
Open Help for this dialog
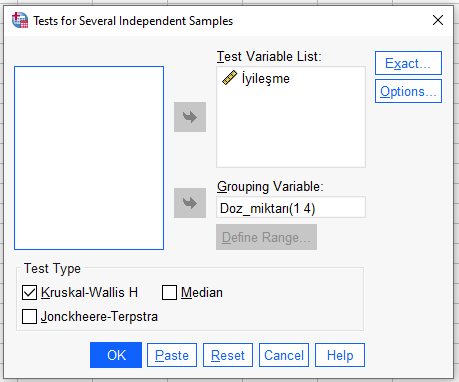[x=340, y=355]
